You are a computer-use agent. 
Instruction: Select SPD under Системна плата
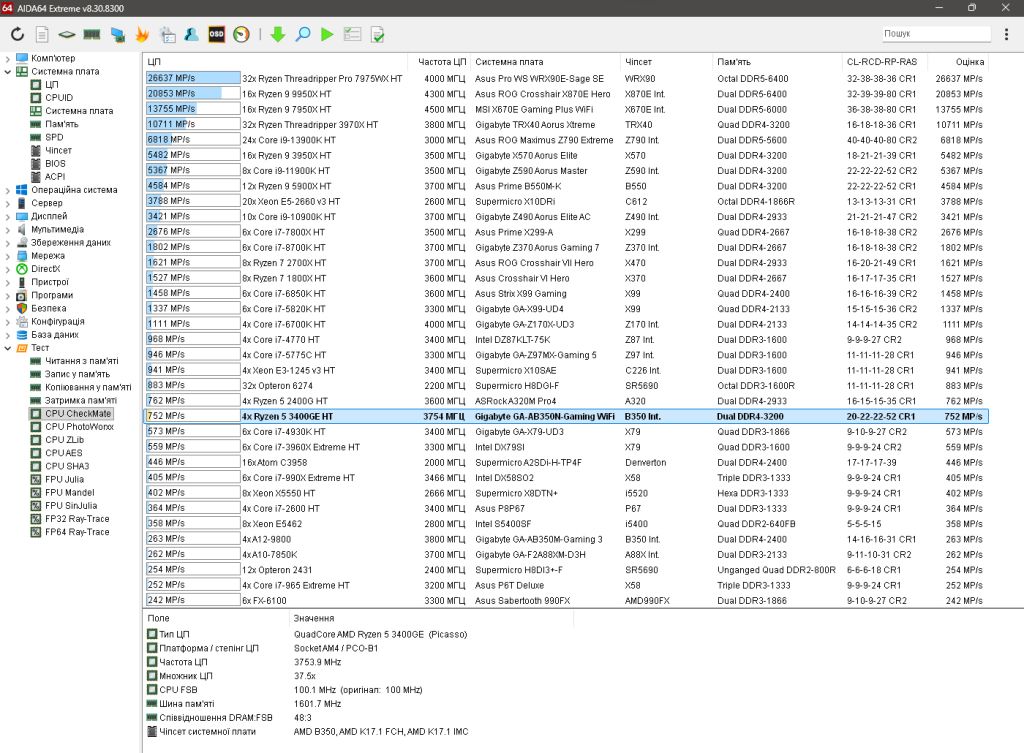click(54, 137)
